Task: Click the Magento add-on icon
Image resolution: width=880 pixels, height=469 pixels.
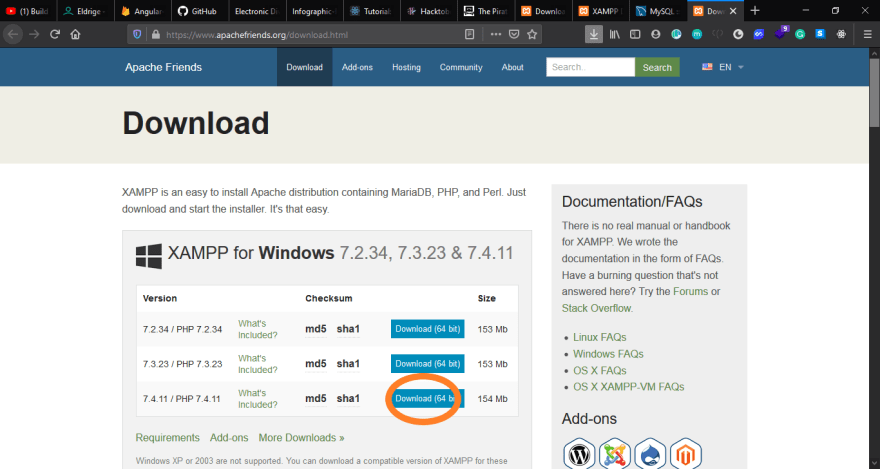Action: point(685,454)
